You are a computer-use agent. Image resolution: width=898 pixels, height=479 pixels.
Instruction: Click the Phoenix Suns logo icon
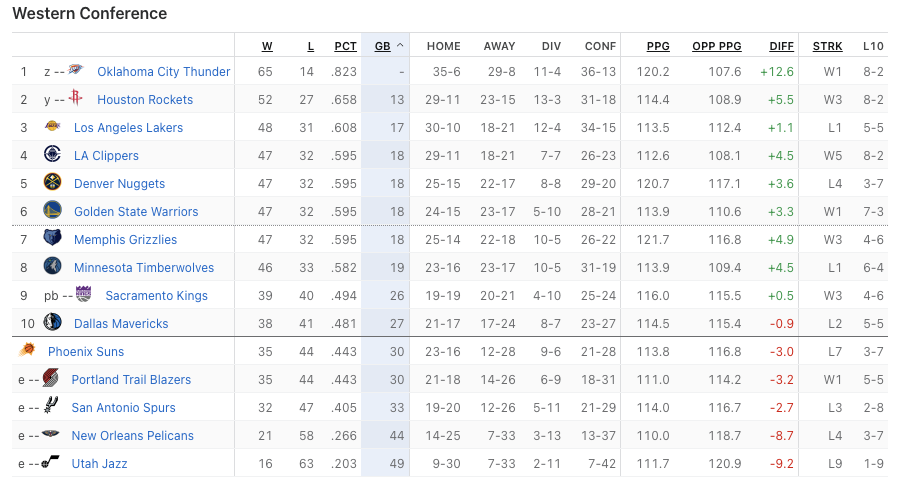(x=26, y=350)
